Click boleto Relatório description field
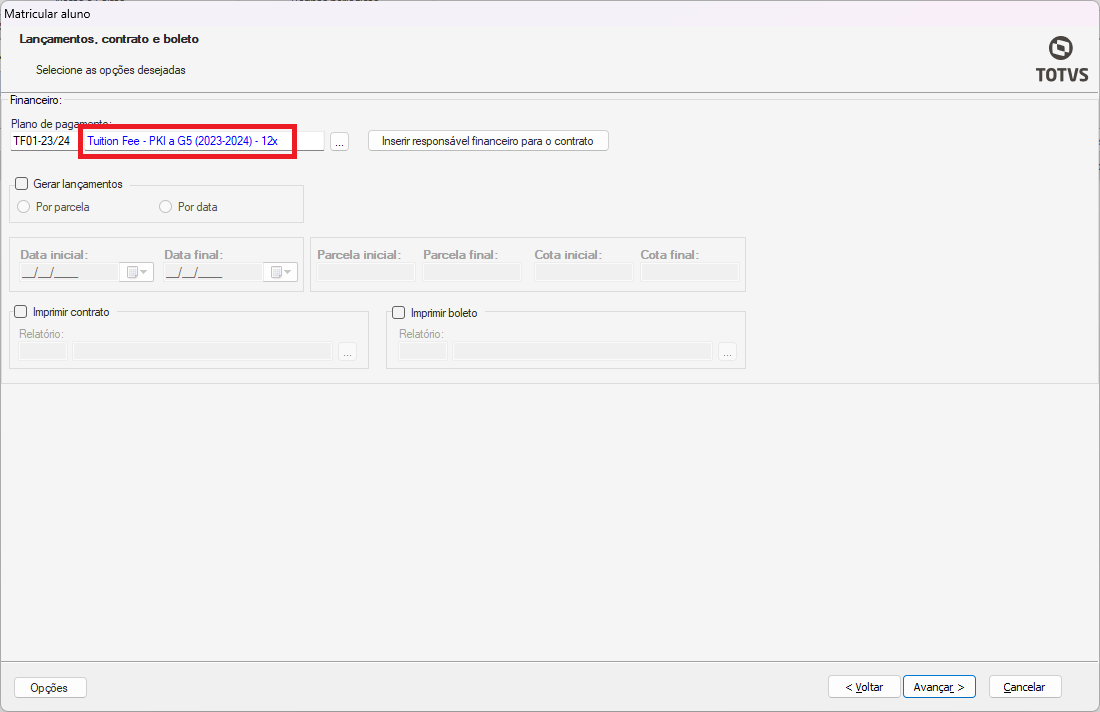The width and height of the screenshot is (1100, 712). (x=582, y=351)
